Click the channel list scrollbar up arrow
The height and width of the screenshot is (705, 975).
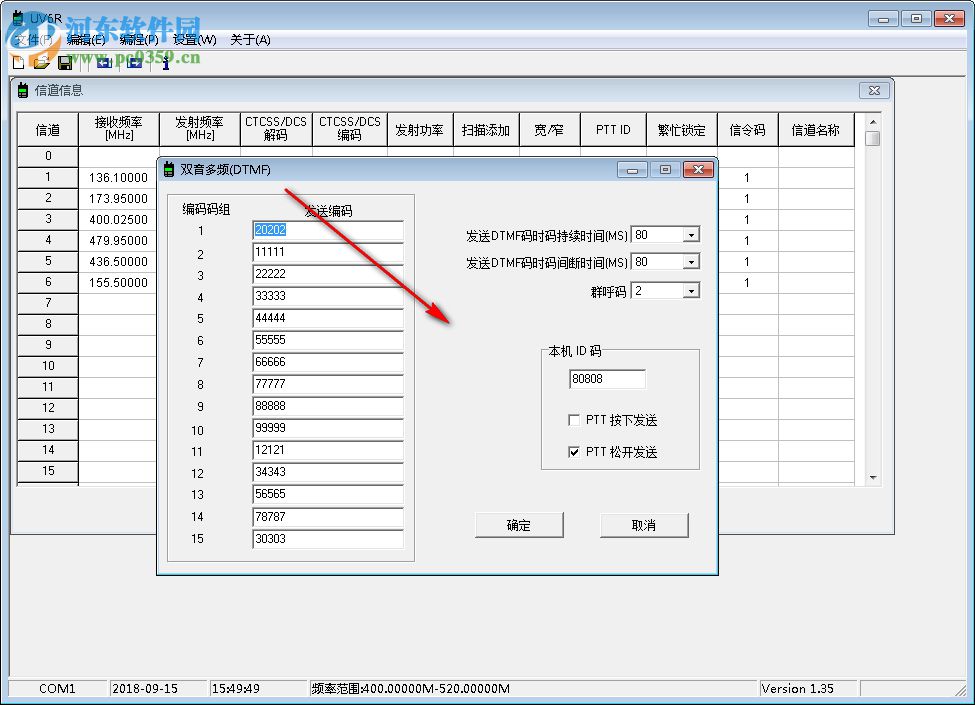coord(873,122)
